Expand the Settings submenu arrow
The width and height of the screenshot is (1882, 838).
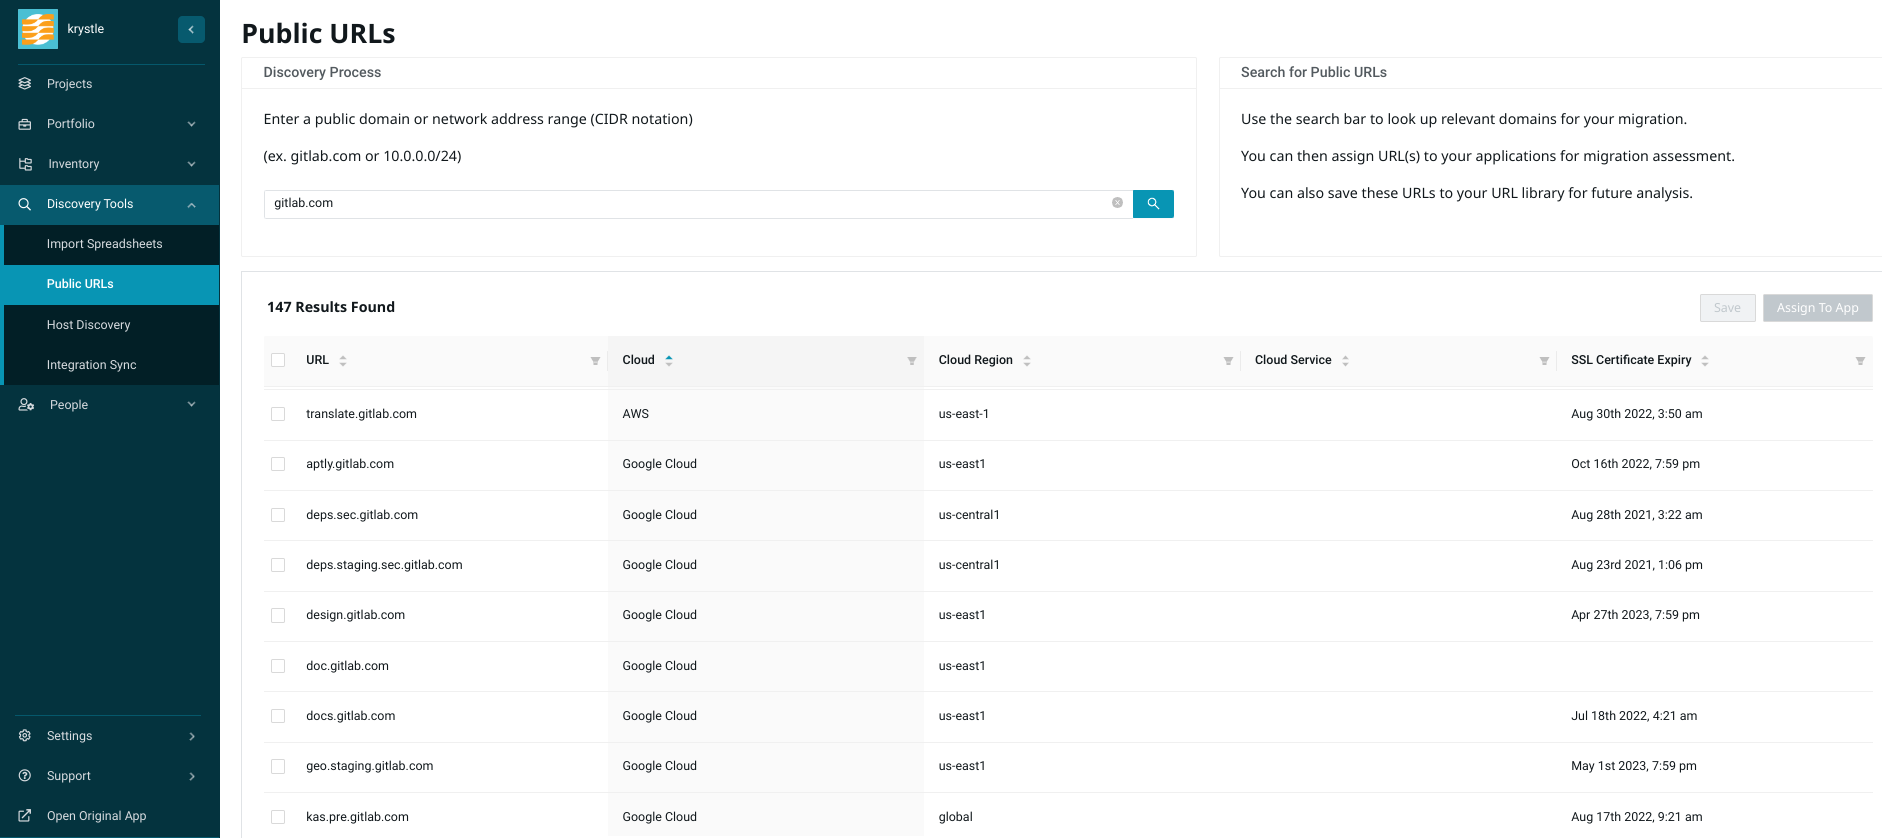(x=191, y=736)
